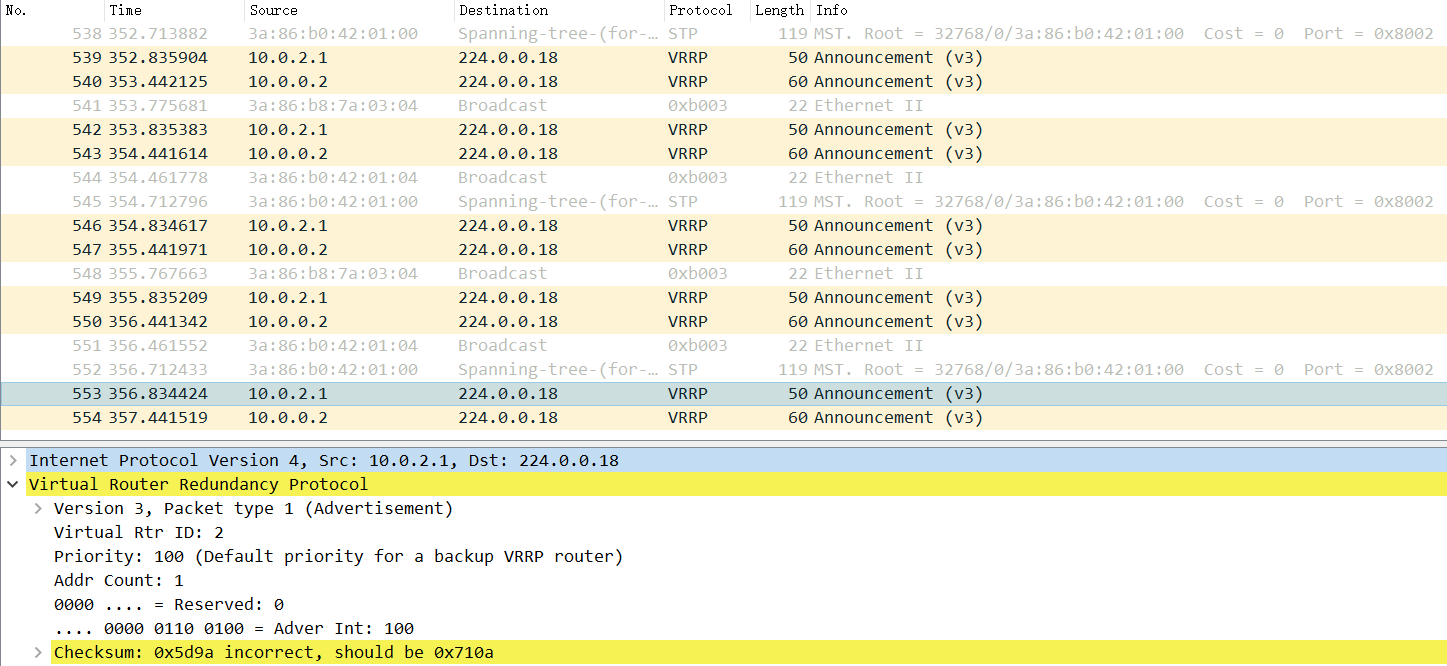Expand the Version 3, Packet type 1 row
Screen dimensions: 1447x666
pos(38,508)
